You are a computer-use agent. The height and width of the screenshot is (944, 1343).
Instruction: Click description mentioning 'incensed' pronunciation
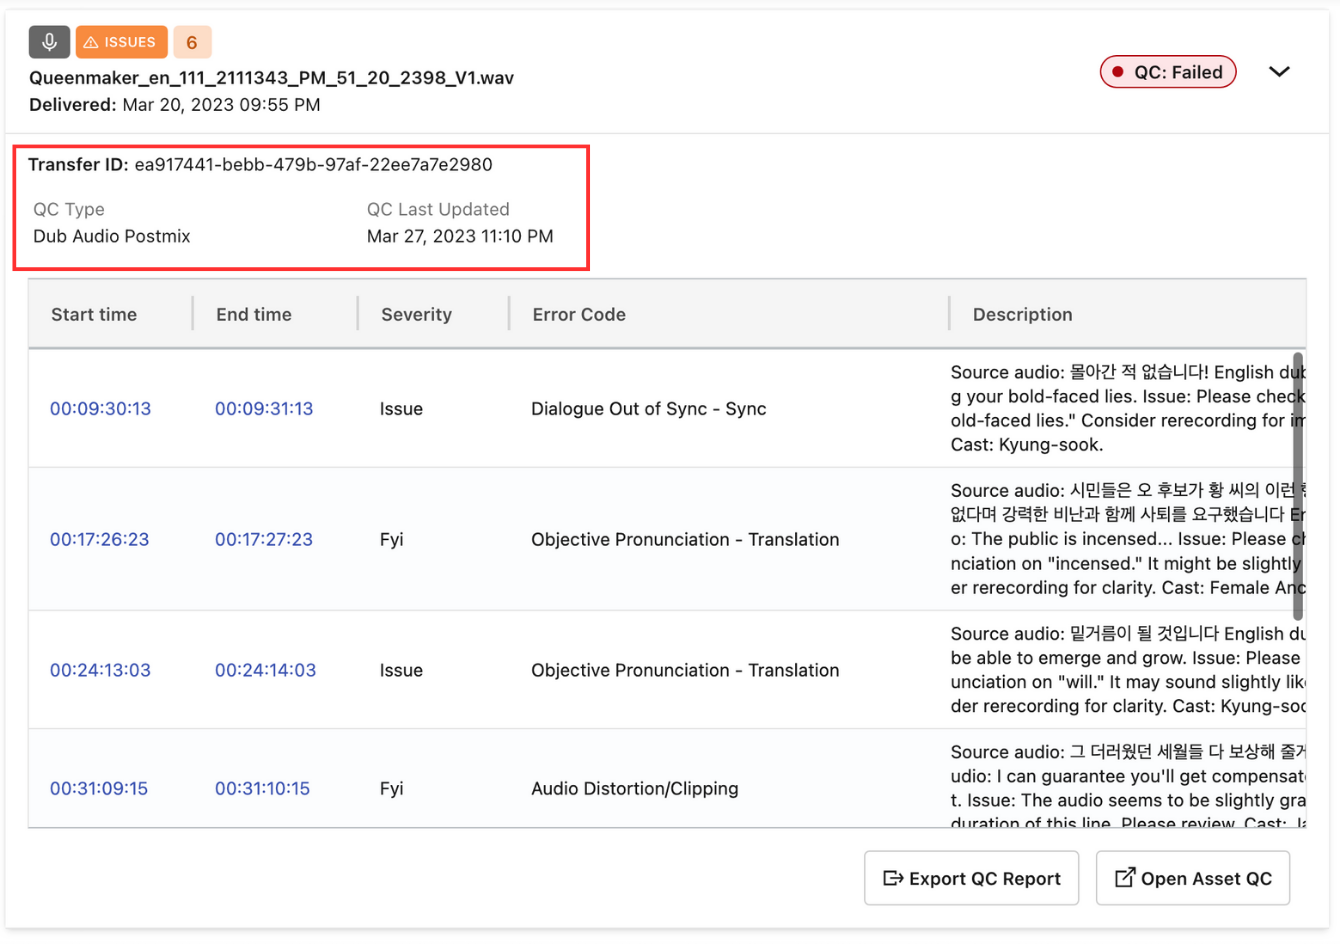1128,539
